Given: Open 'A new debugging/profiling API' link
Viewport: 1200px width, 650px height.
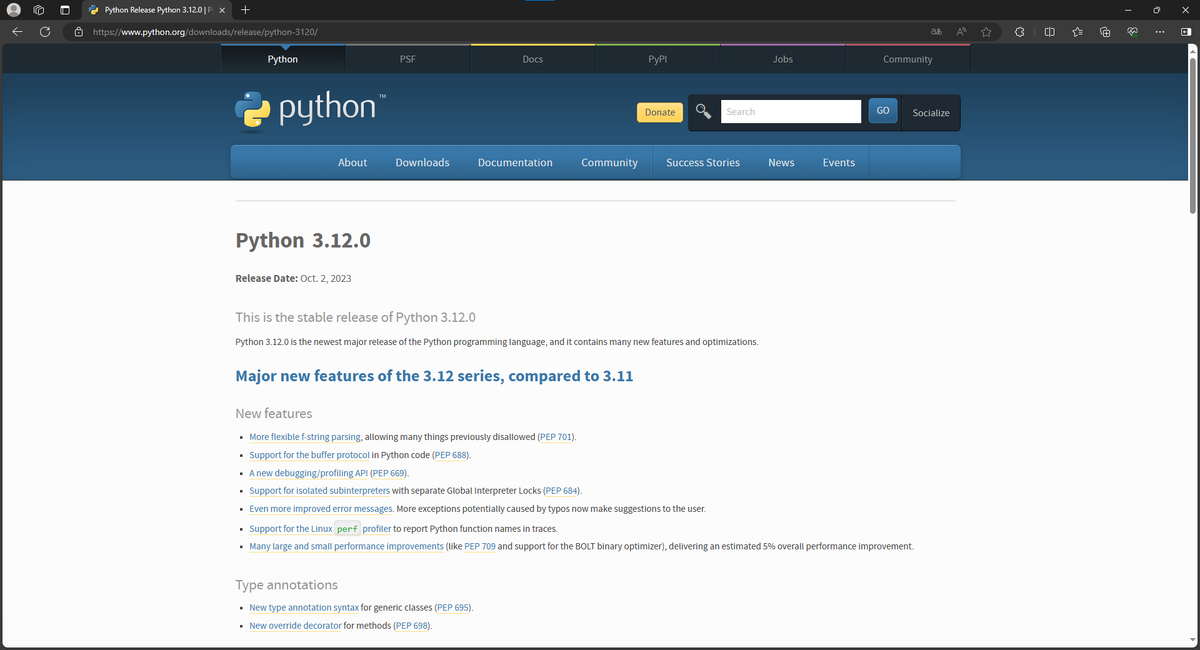Looking at the screenshot, I should [x=309, y=473].
